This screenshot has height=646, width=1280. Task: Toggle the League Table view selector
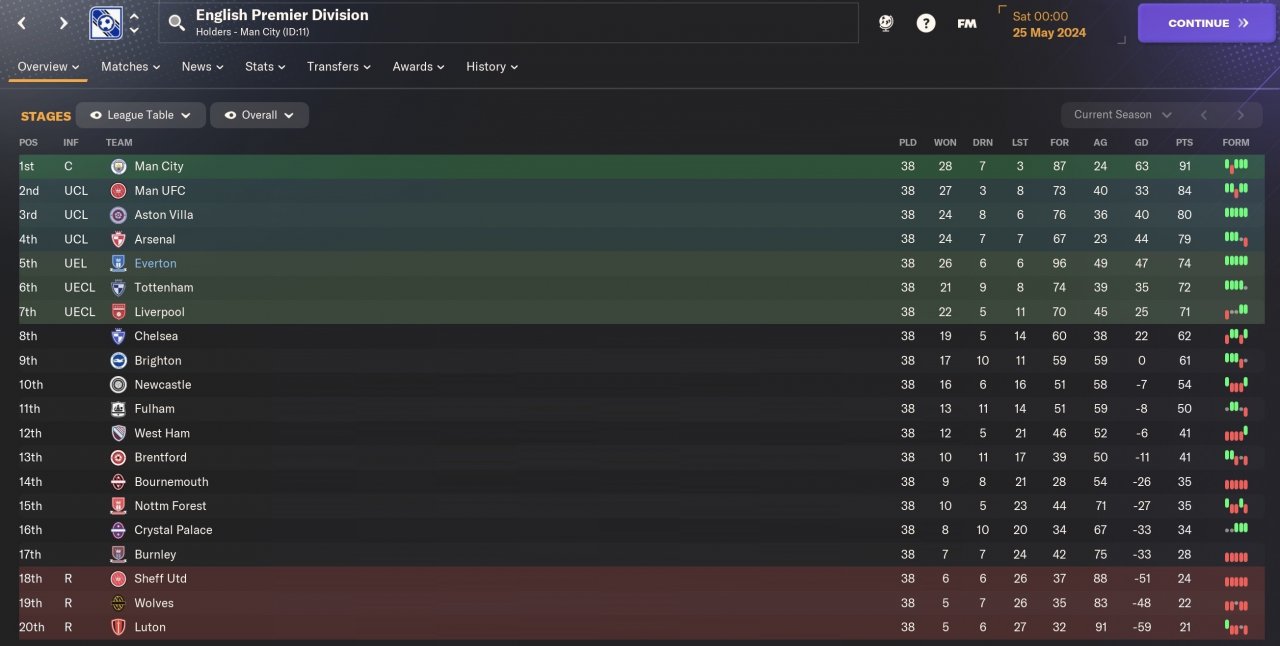click(141, 115)
